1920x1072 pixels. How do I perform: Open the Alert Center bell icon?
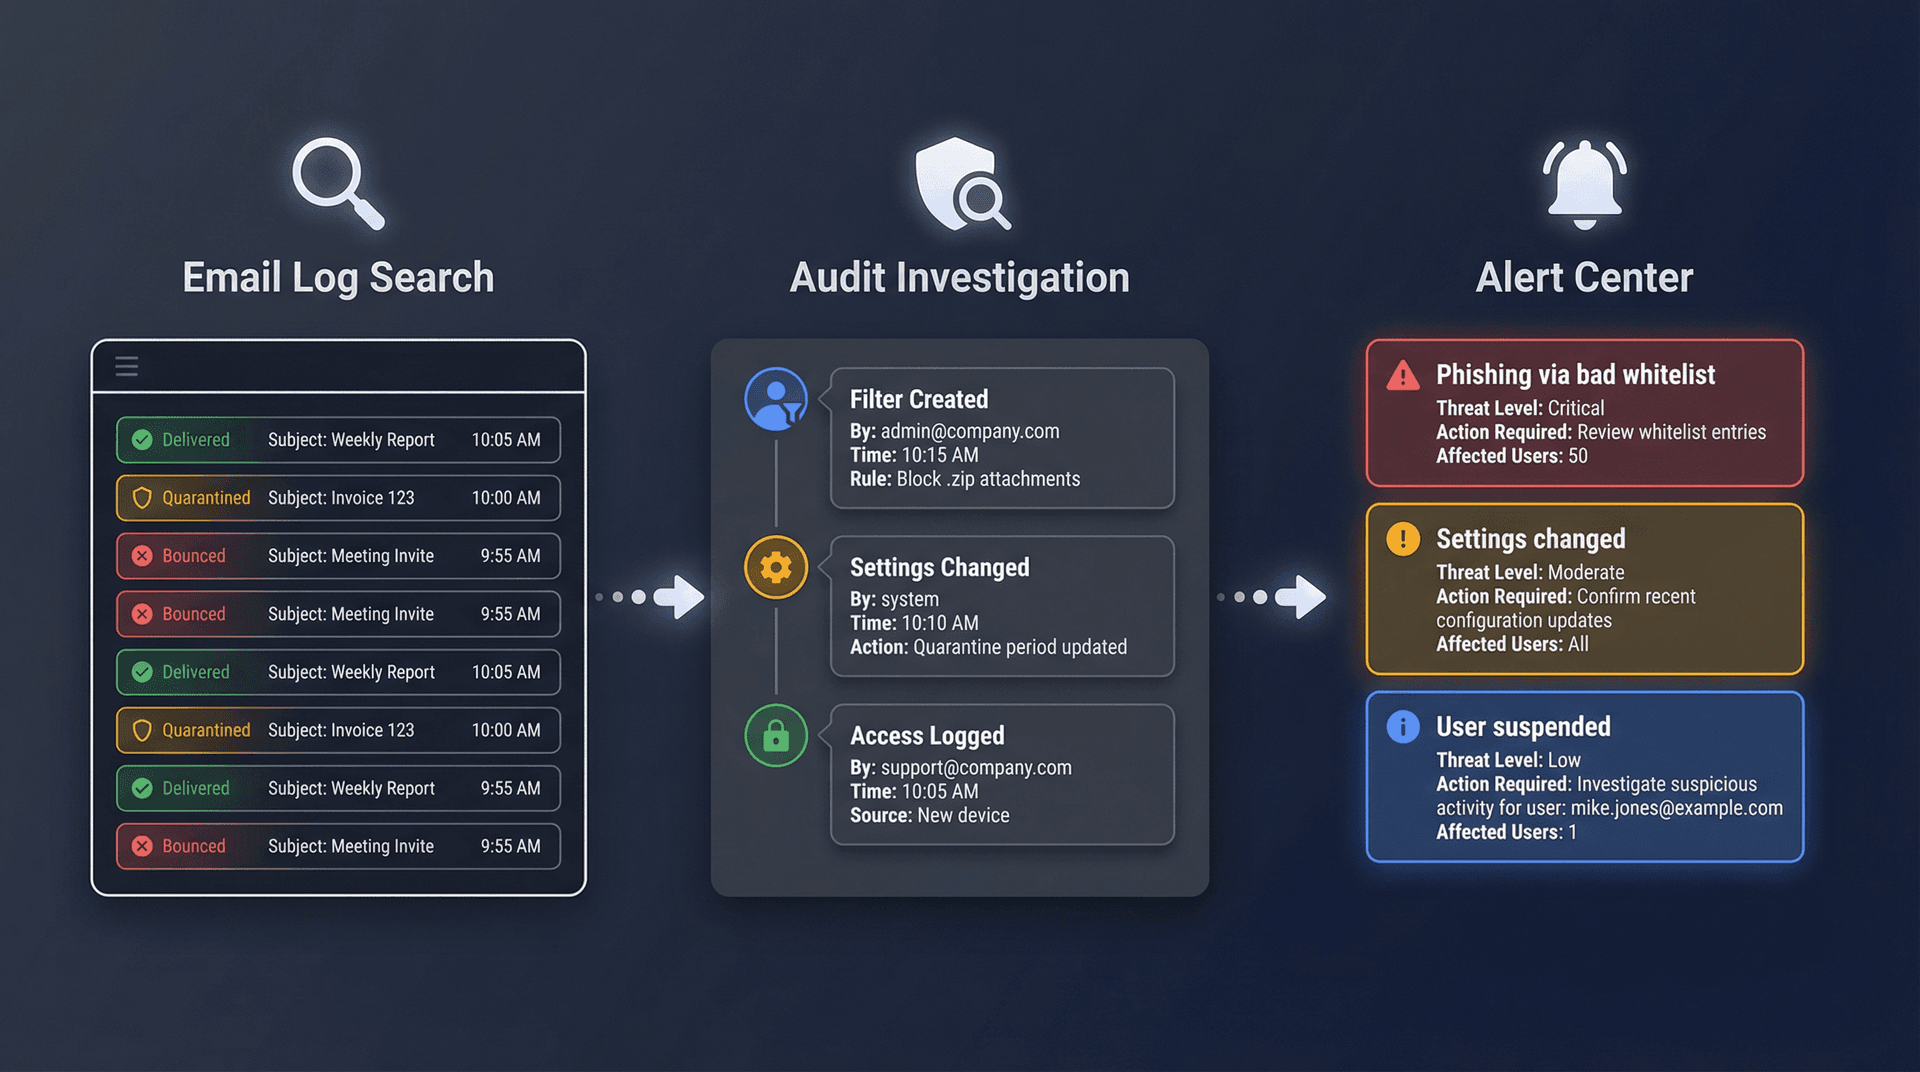tap(1583, 182)
